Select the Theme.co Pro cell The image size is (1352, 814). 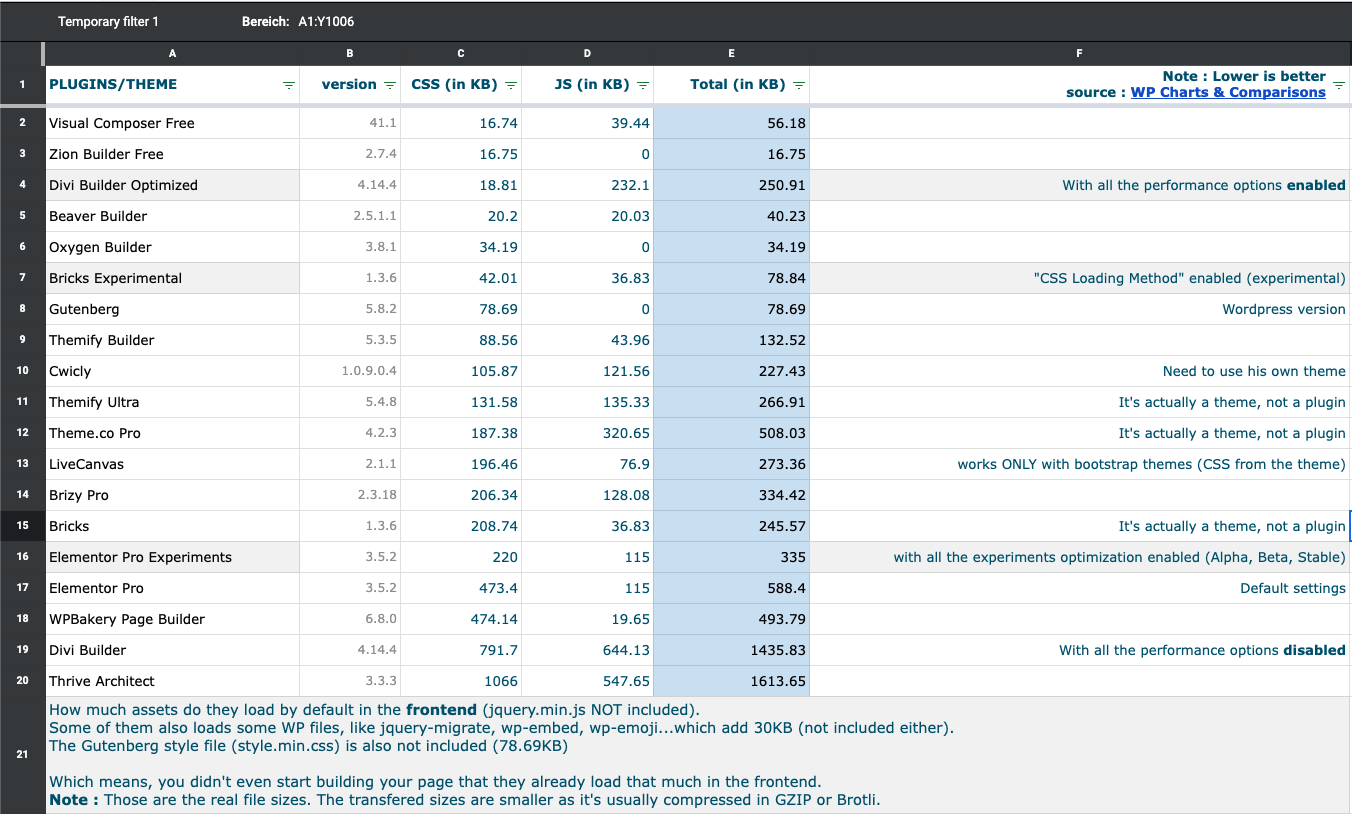172,433
